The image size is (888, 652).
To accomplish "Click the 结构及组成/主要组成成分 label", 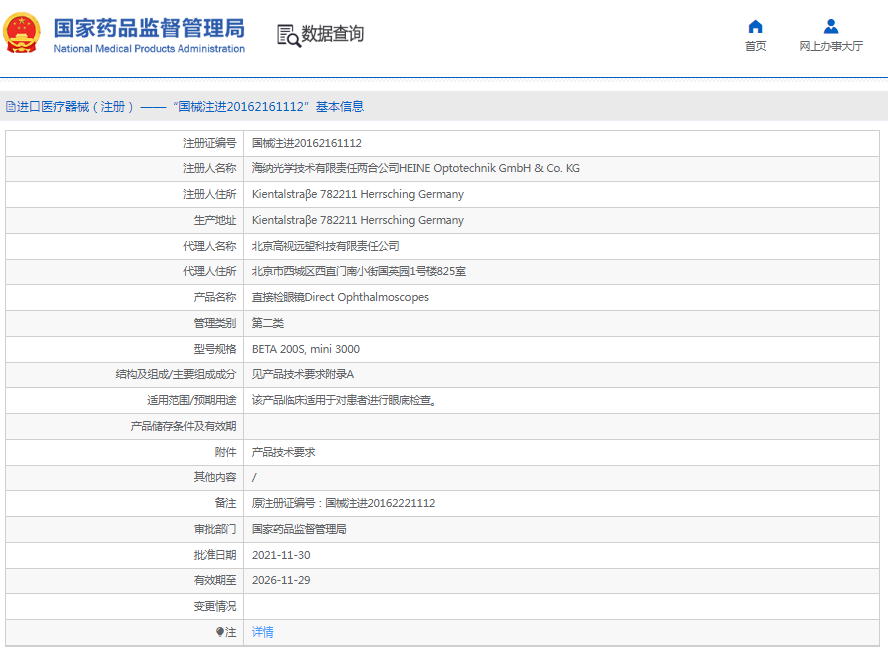I will [176, 374].
